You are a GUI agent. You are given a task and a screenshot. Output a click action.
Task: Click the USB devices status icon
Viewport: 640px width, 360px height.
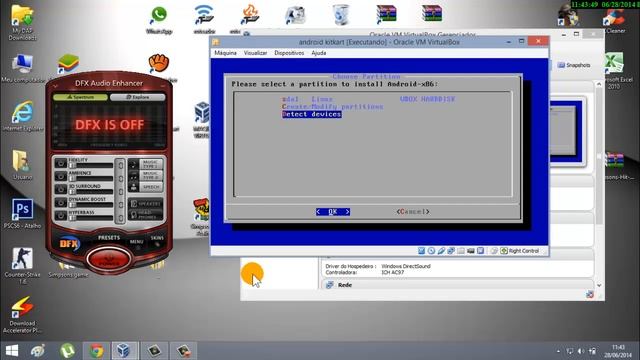tap(441, 251)
